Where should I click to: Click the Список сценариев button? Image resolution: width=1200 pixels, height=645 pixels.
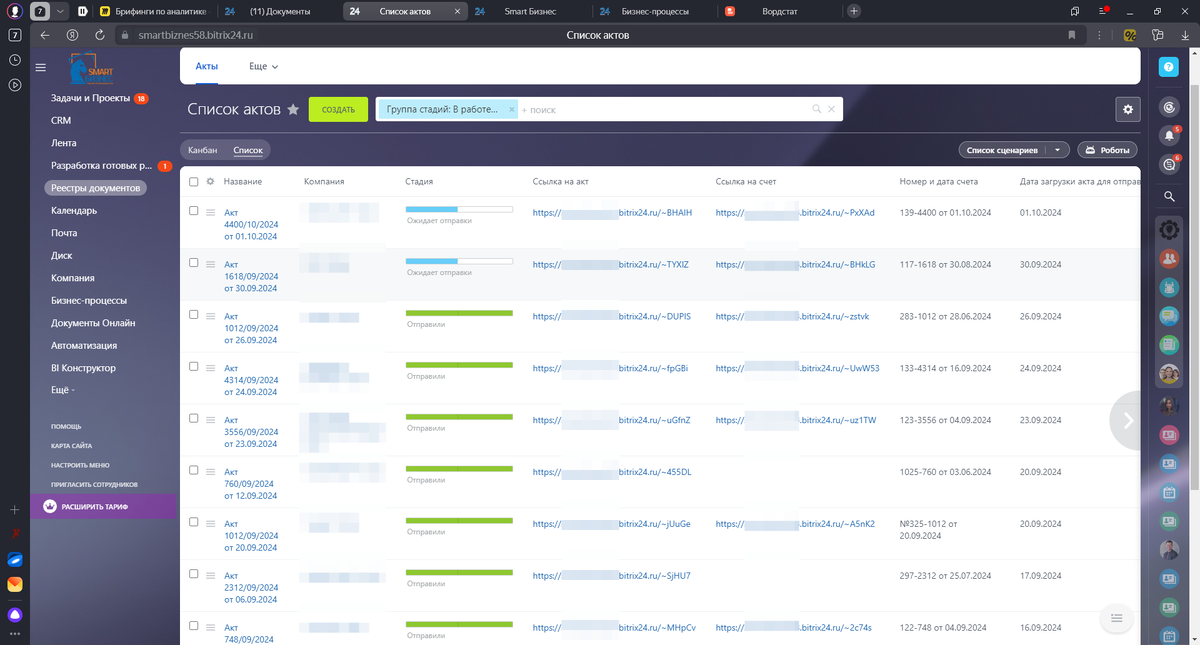click(x=1003, y=150)
